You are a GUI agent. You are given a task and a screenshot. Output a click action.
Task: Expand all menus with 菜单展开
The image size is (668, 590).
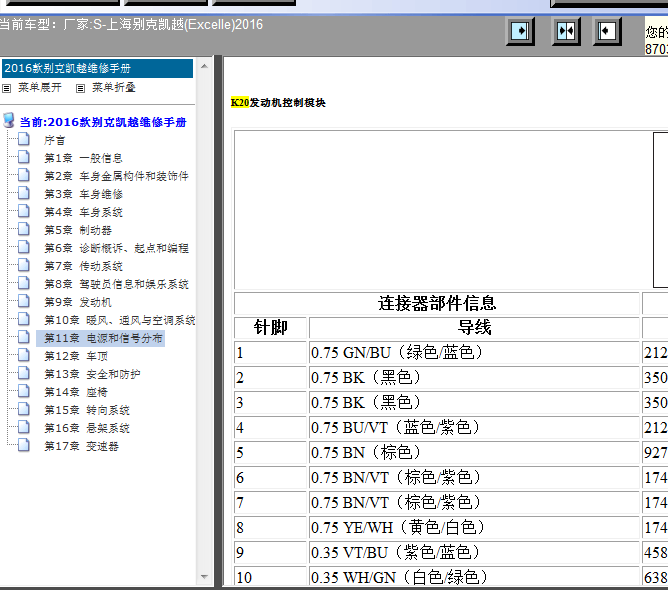click(x=40, y=88)
